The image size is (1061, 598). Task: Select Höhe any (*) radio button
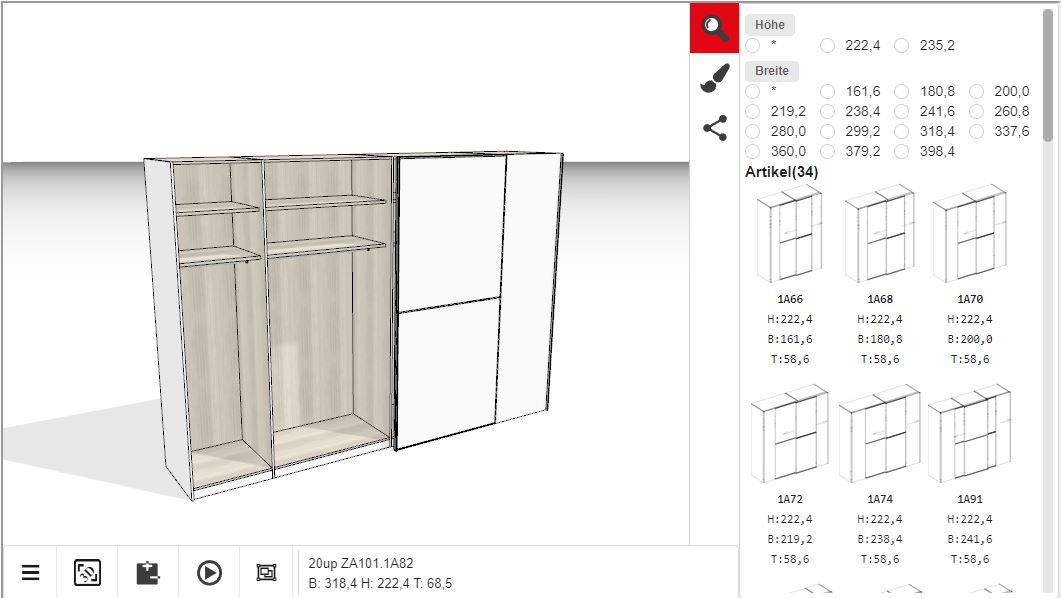click(752, 45)
